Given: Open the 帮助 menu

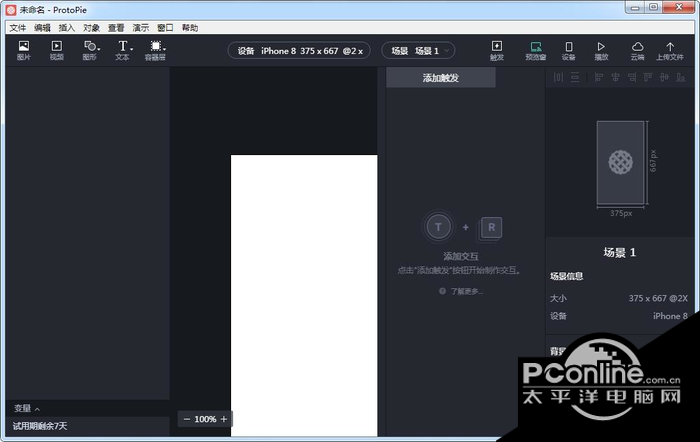Looking at the screenshot, I should (190, 28).
